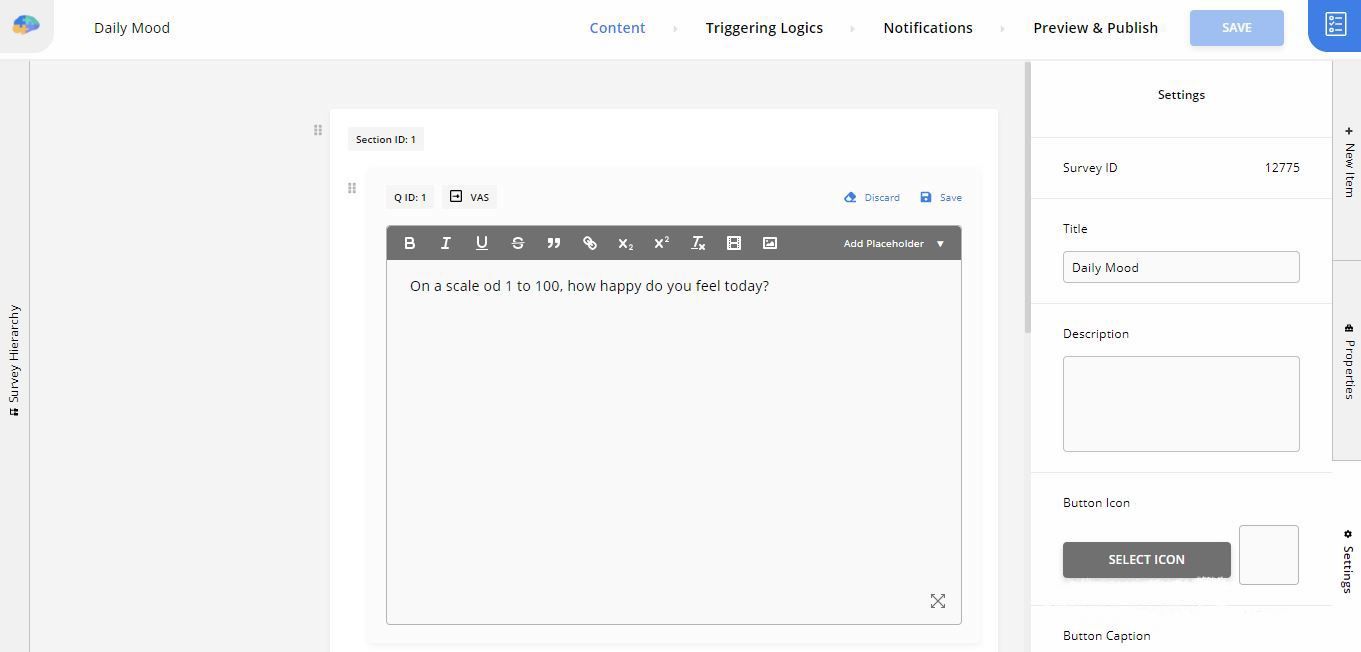Toggle strikethrough text formatting
Viewport: 1361px width, 652px height.
[517, 243]
